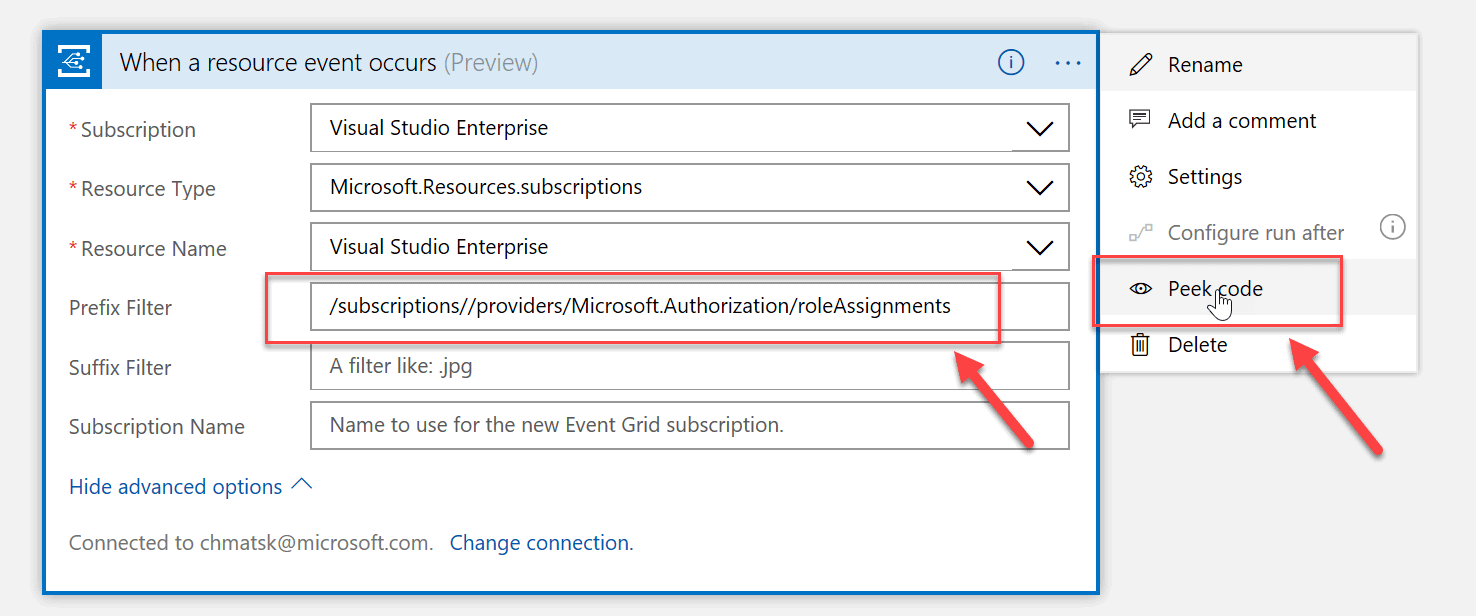Click the Configure run after flow icon
The height and width of the screenshot is (616, 1476).
(1140, 233)
